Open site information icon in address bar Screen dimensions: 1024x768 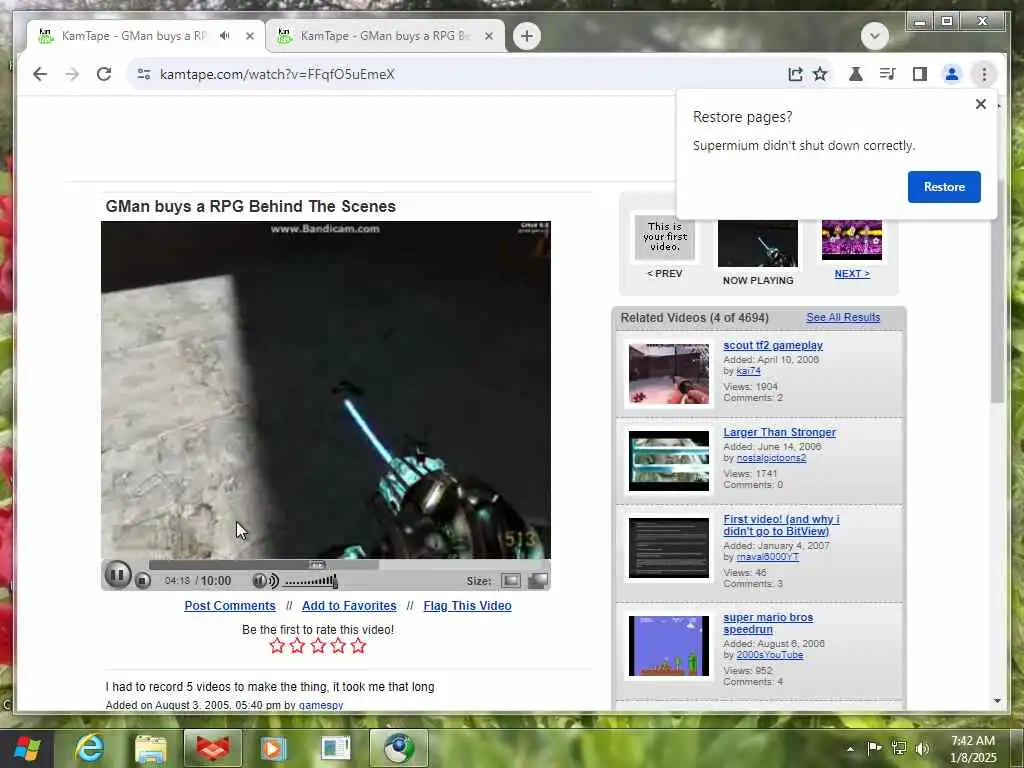tap(144, 74)
